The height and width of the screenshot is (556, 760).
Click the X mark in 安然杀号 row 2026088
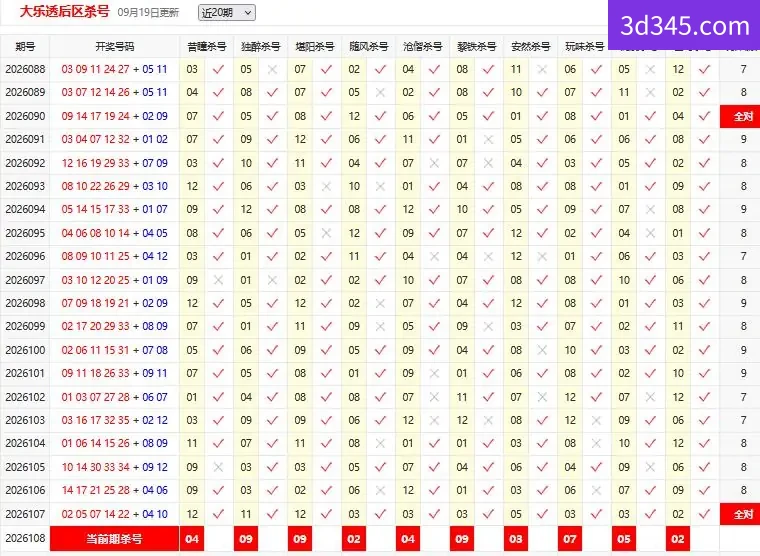[x=542, y=69]
